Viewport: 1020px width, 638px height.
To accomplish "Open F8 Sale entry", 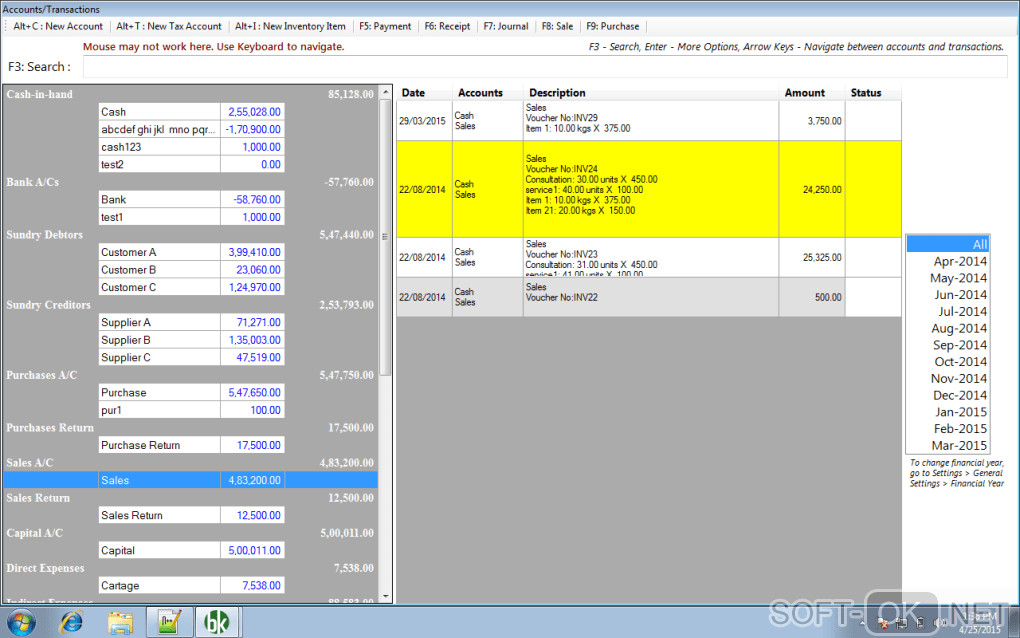I will (x=557, y=27).
